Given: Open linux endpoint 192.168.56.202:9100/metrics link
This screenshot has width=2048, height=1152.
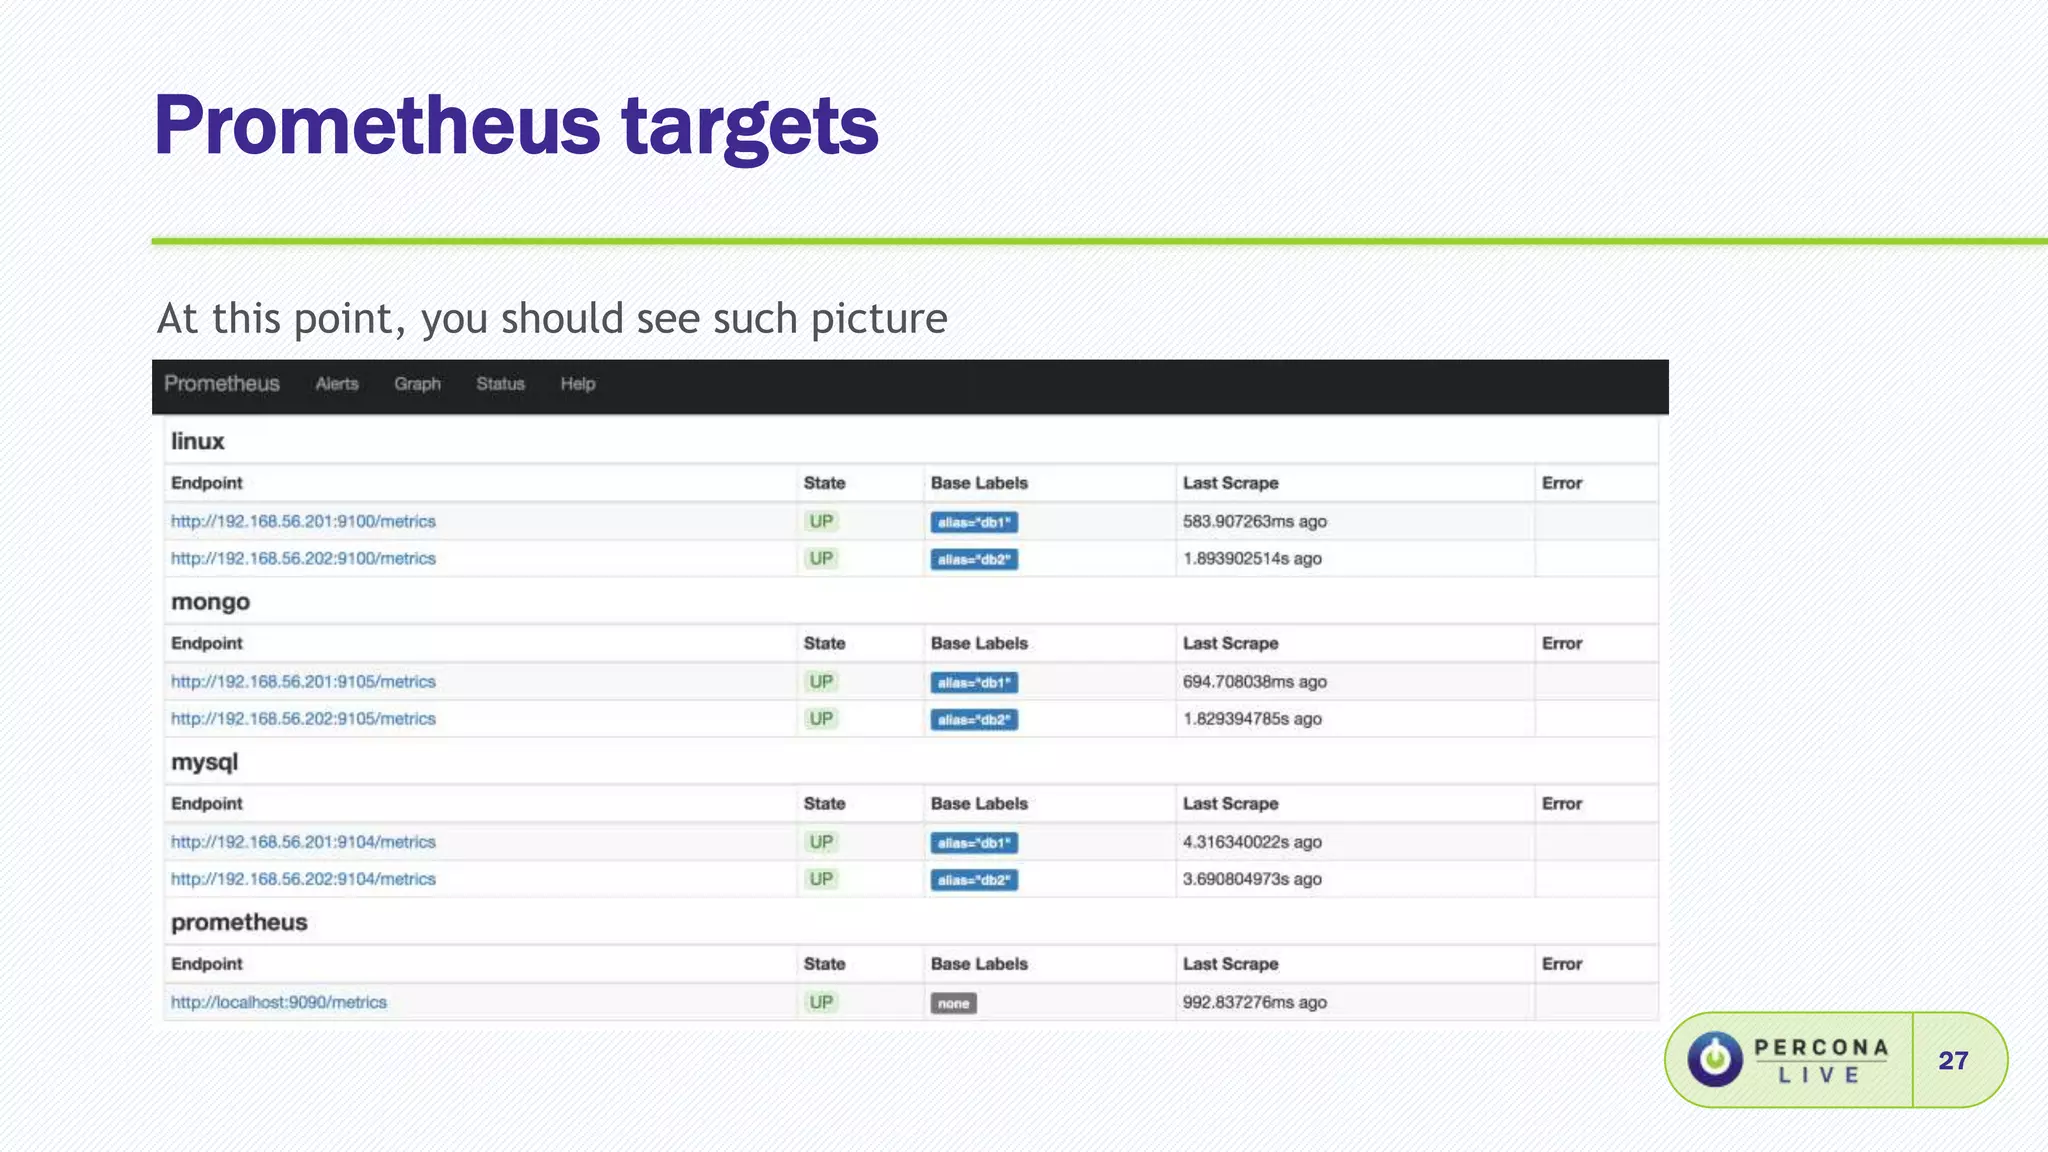Looking at the screenshot, I should [x=303, y=558].
